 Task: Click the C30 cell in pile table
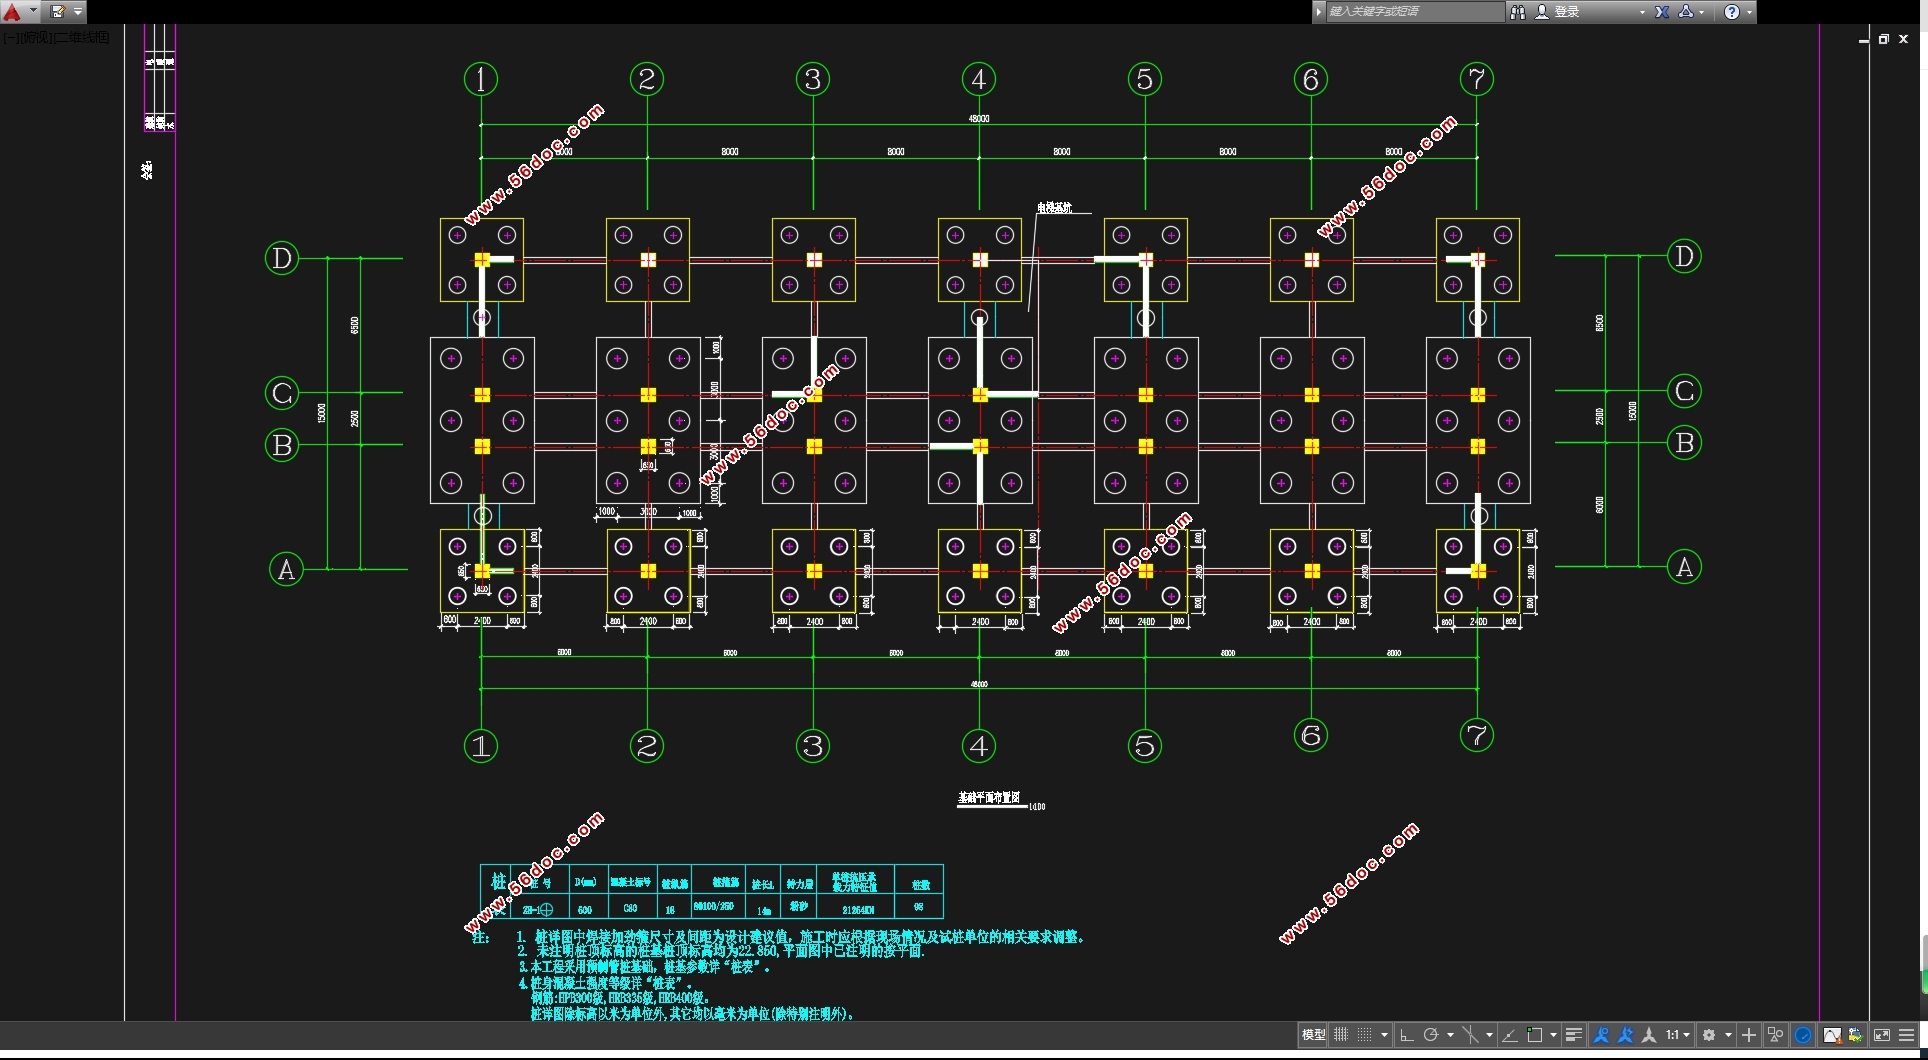click(630, 908)
